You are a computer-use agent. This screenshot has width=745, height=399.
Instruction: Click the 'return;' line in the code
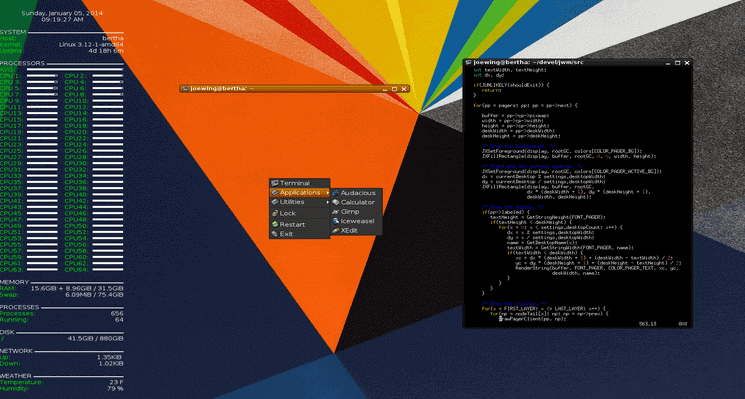click(x=491, y=90)
